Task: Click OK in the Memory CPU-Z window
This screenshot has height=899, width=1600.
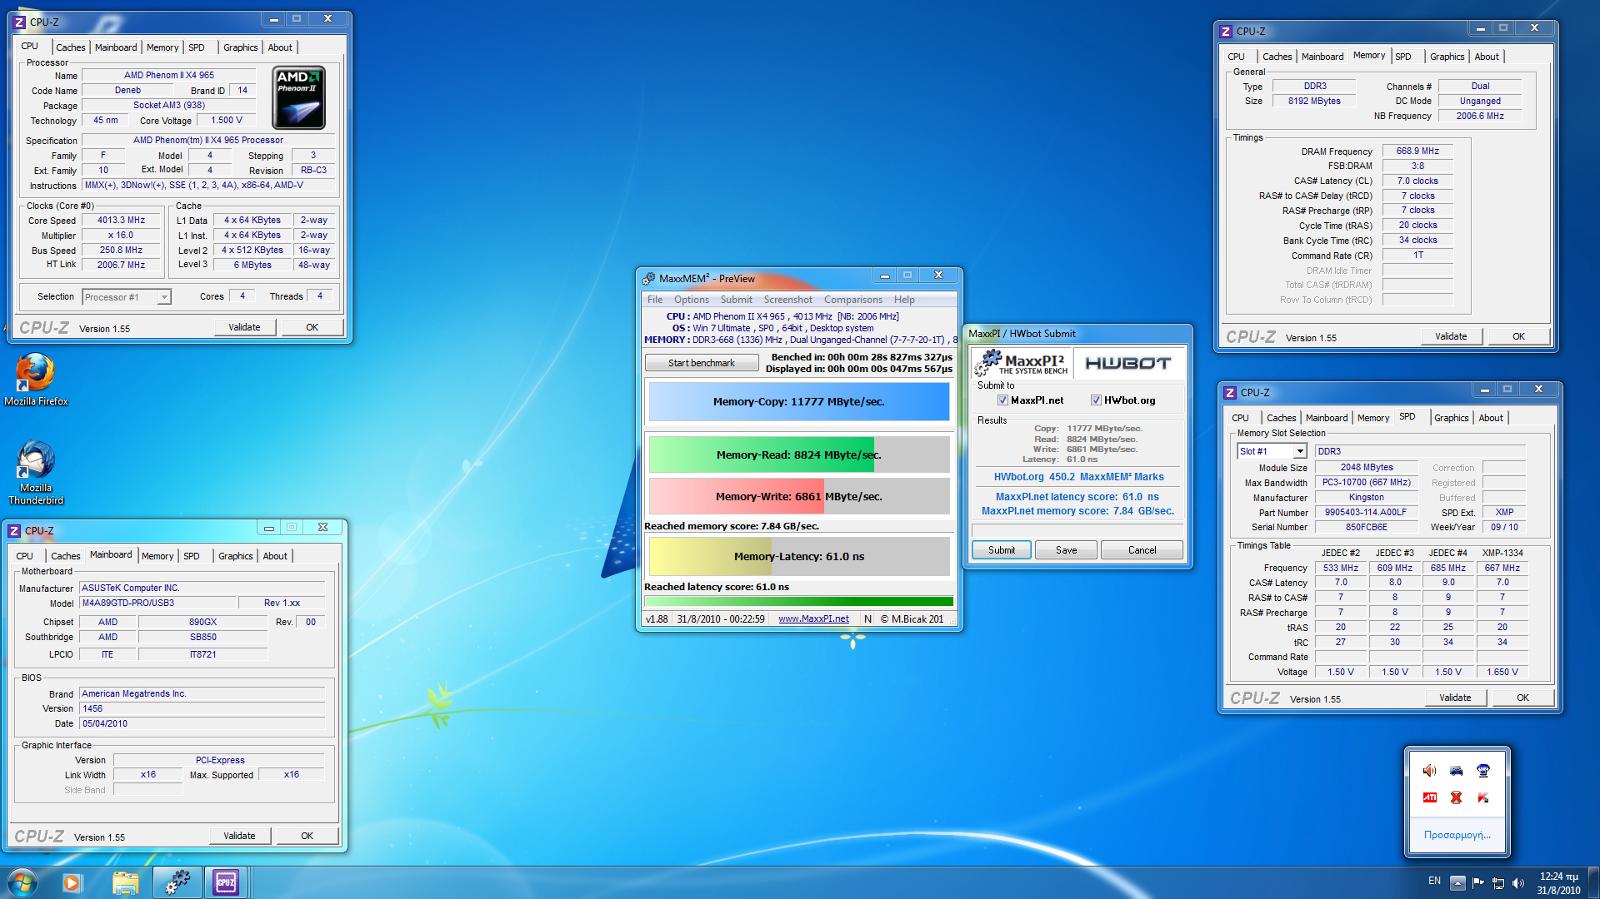Action: (x=1518, y=336)
